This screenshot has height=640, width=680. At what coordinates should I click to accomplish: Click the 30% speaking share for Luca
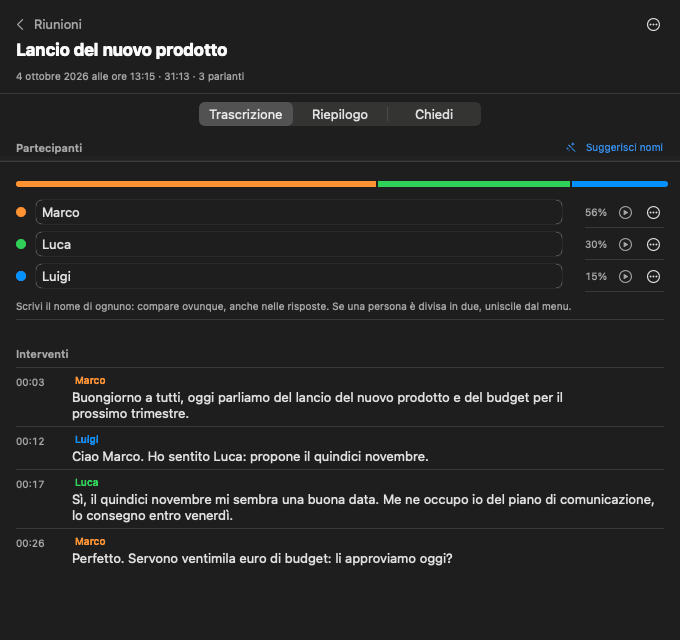[x=595, y=245]
